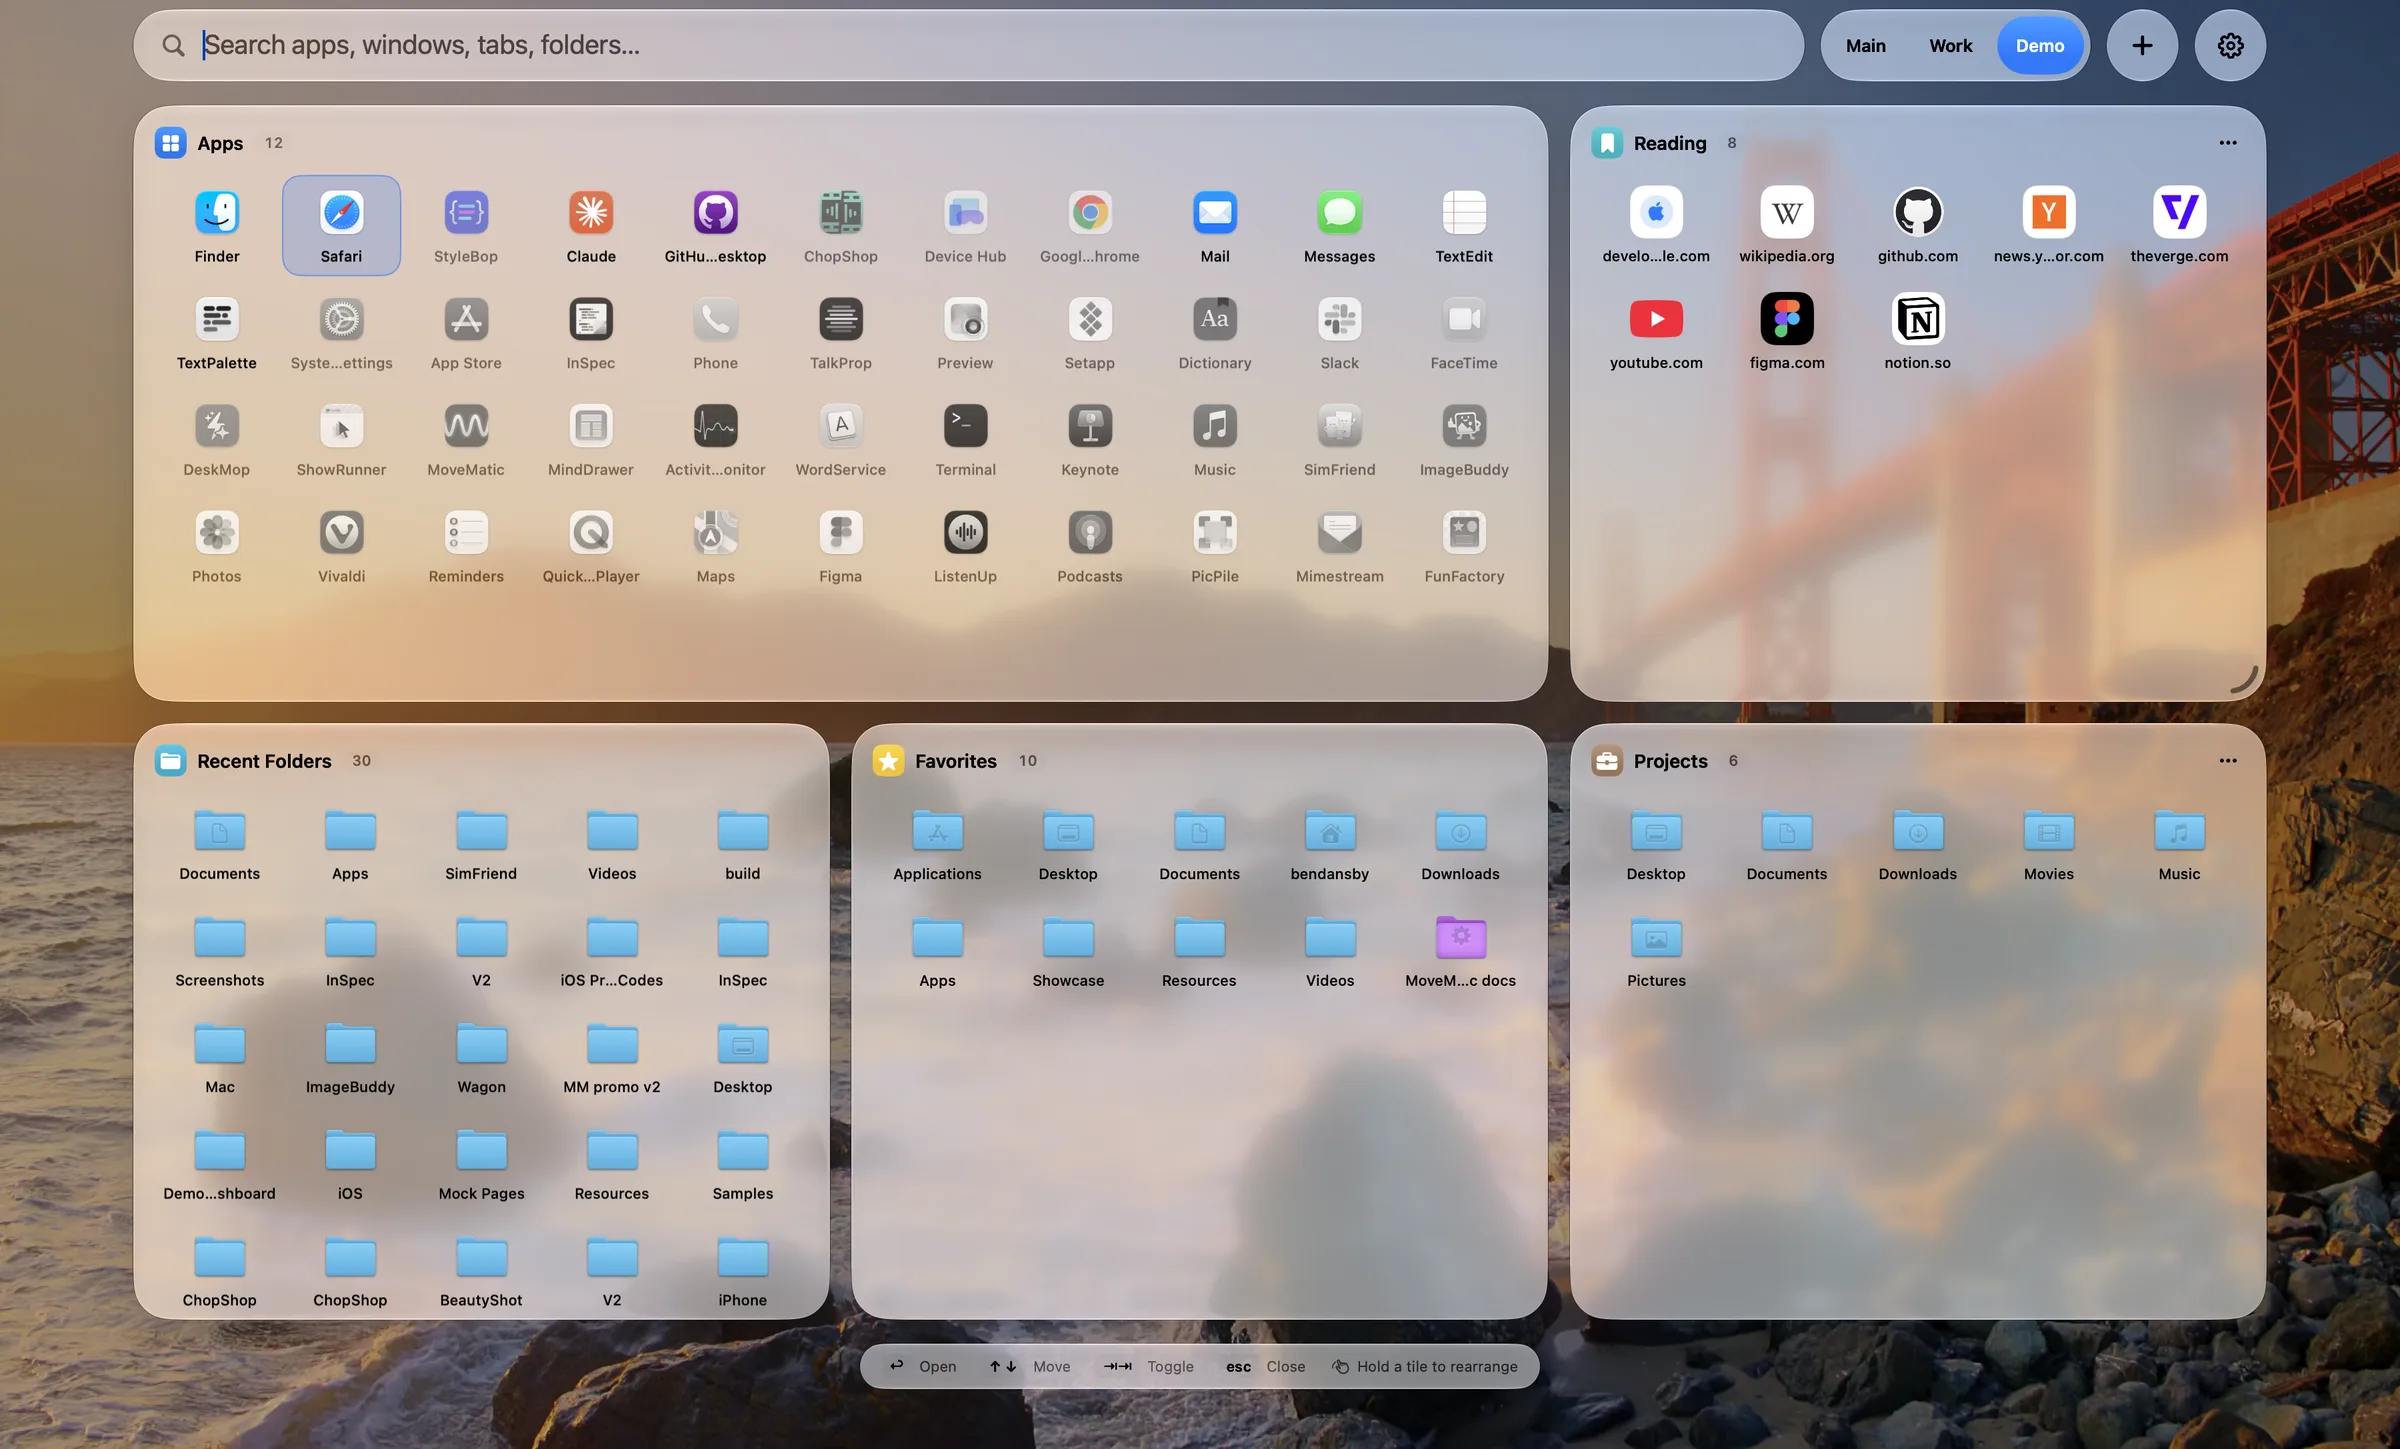Open the Messages app tile
2400x1449 pixels.
(x=1340, y=226)
